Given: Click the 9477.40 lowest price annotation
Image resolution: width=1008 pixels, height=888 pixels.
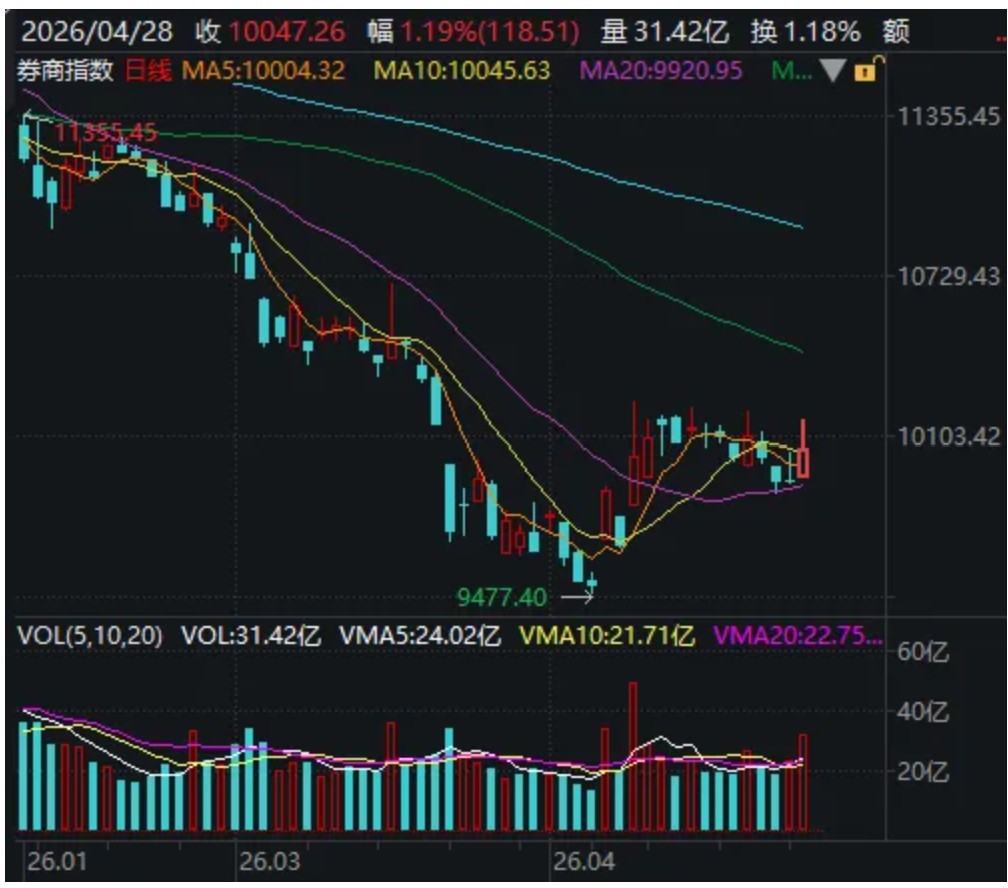Looking at the screenshot, I should point(502,597).
